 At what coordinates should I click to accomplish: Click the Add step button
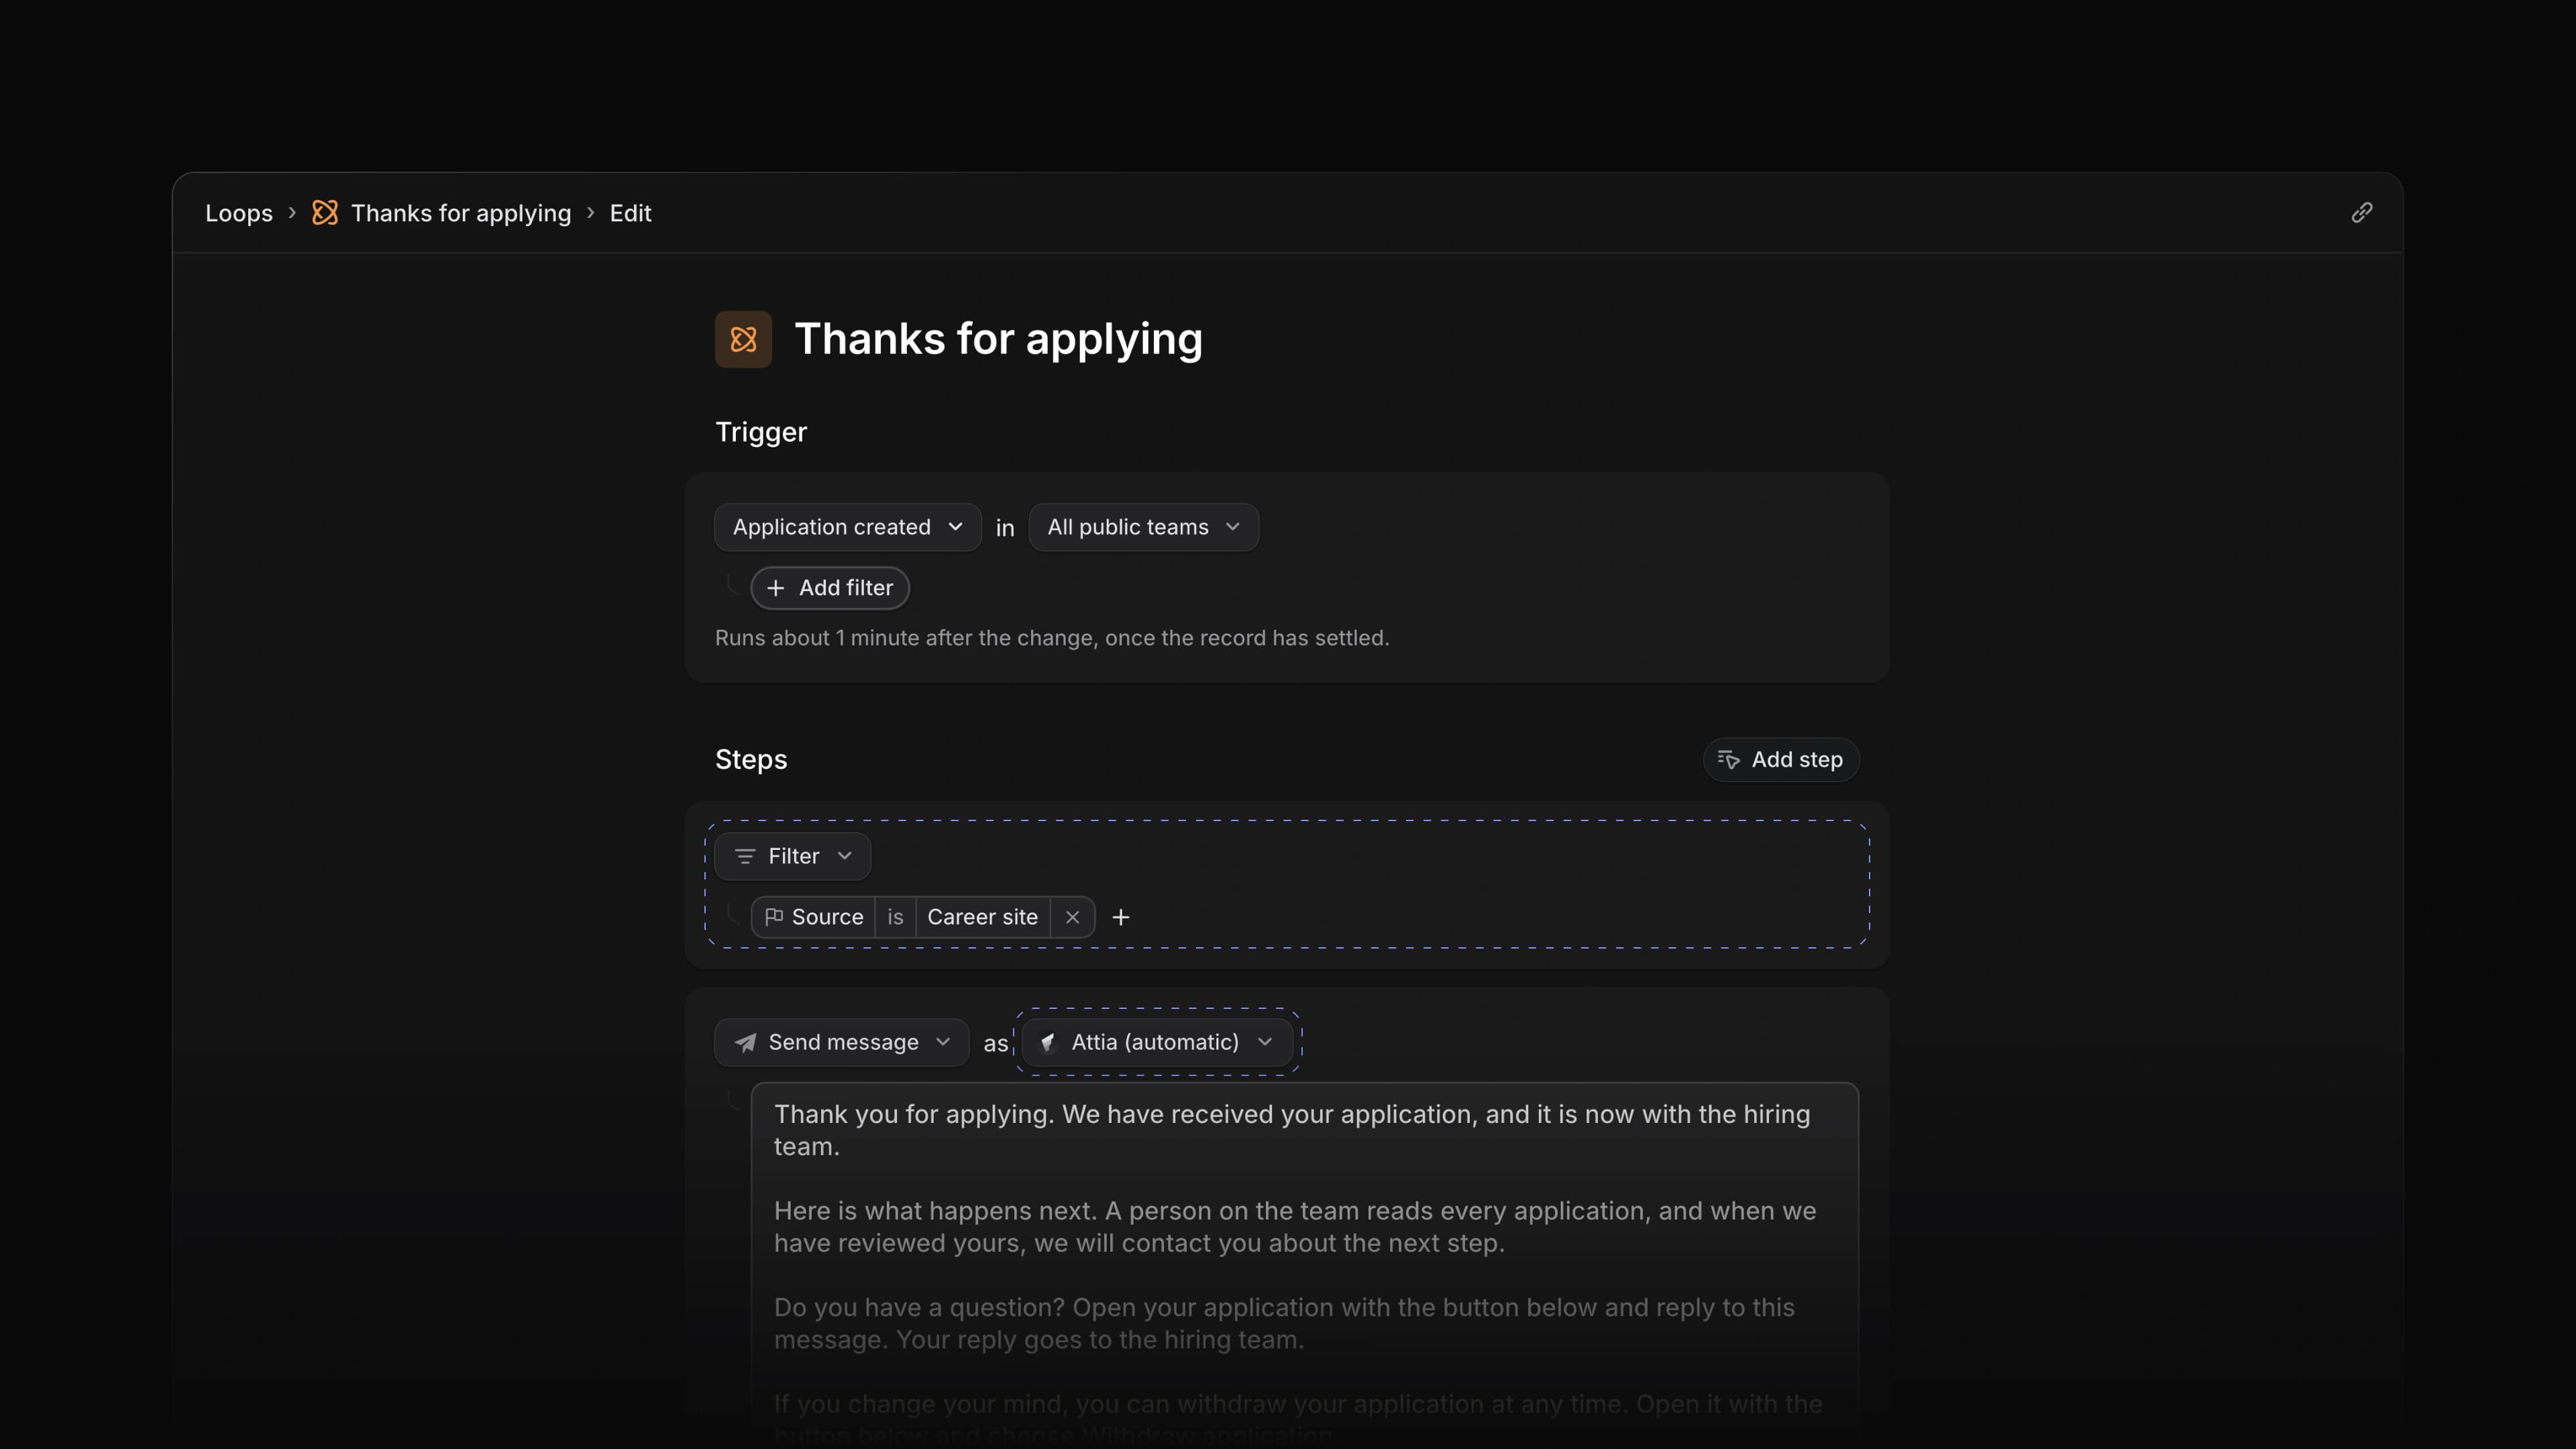tap(1781, 760)
